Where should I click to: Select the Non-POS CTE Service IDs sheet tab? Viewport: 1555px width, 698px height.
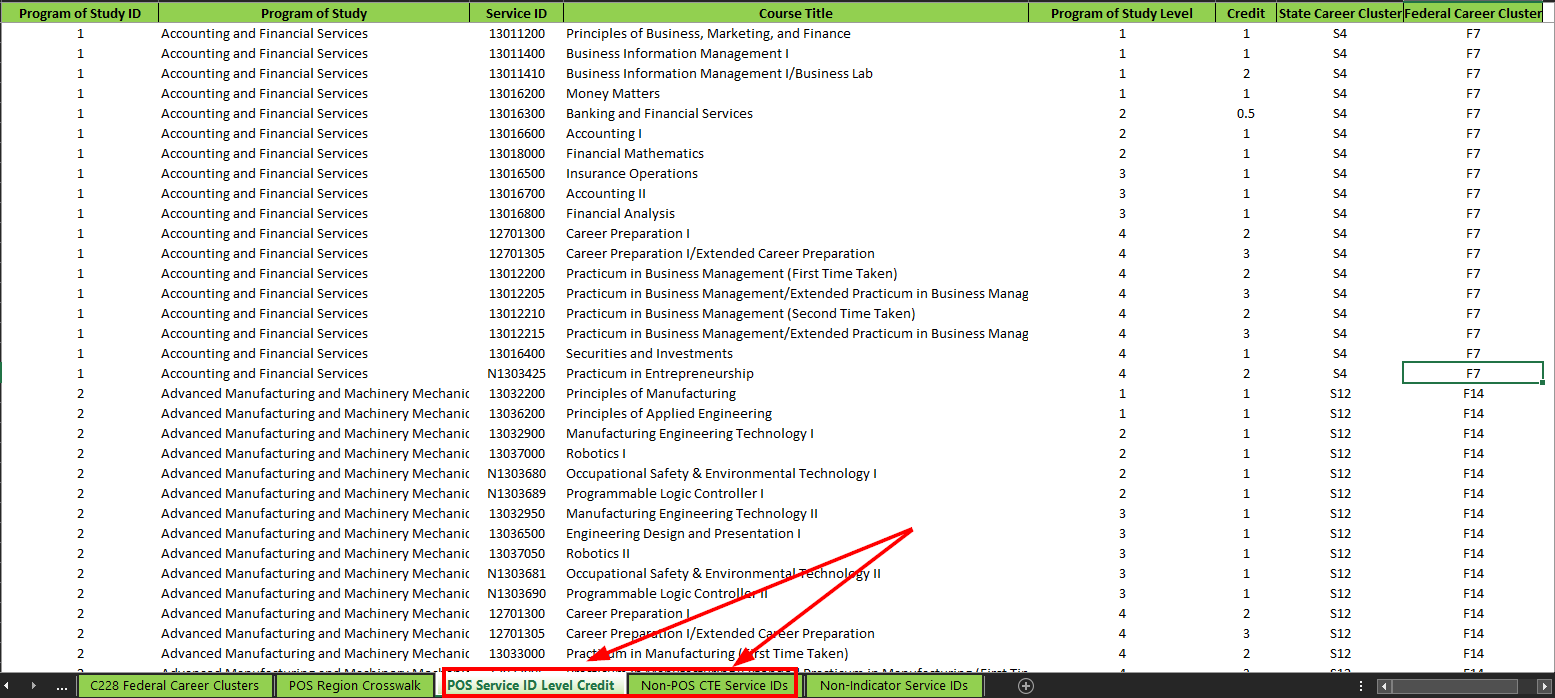(x=713, y=686)
